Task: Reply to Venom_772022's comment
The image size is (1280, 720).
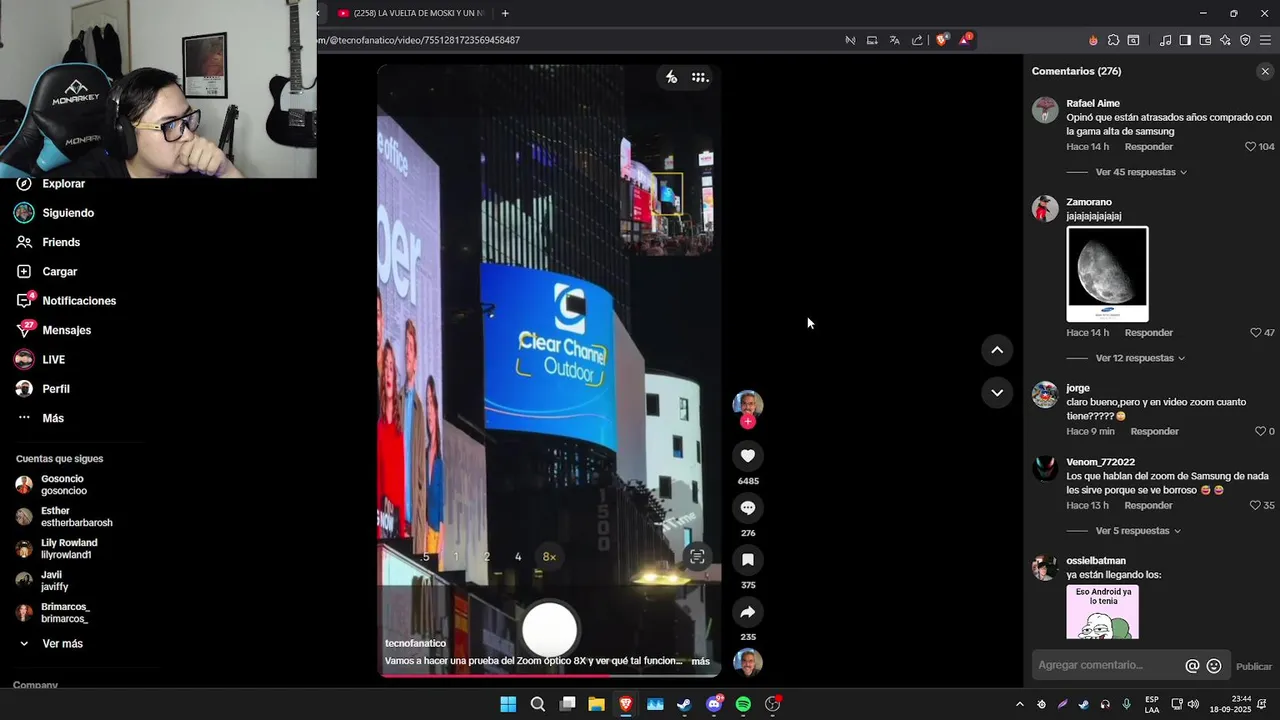Action: click(x=1148, y=506)
